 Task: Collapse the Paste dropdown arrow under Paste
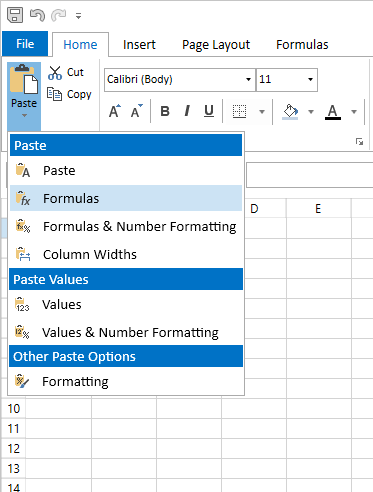point(24,116)
